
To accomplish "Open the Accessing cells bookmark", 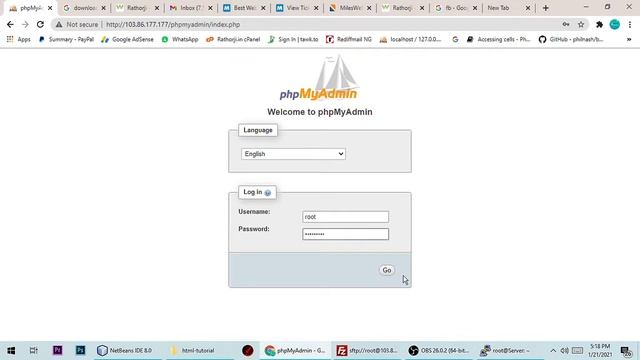I will click(498, 39).
